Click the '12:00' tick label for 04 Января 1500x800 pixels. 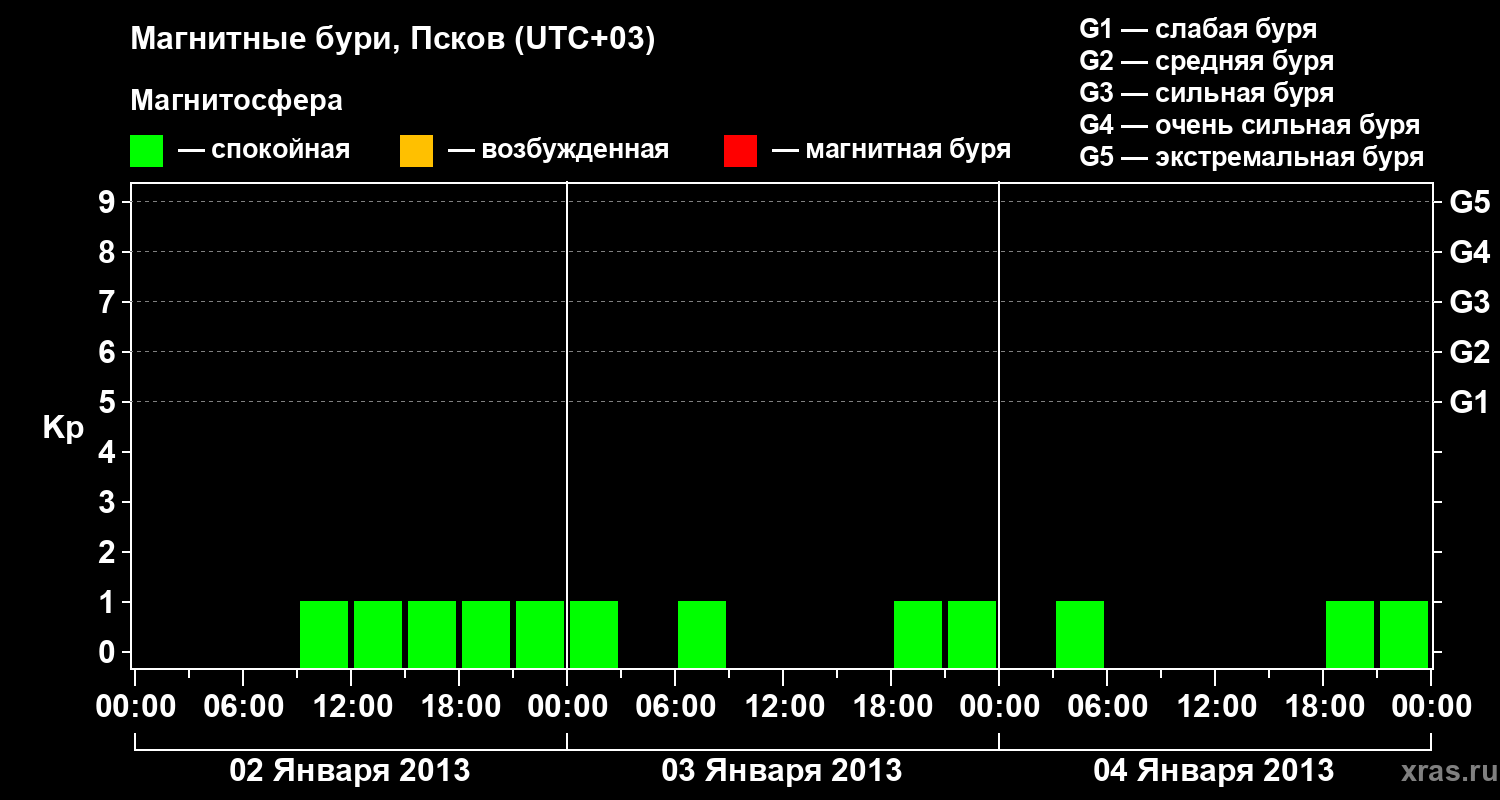1215,706
